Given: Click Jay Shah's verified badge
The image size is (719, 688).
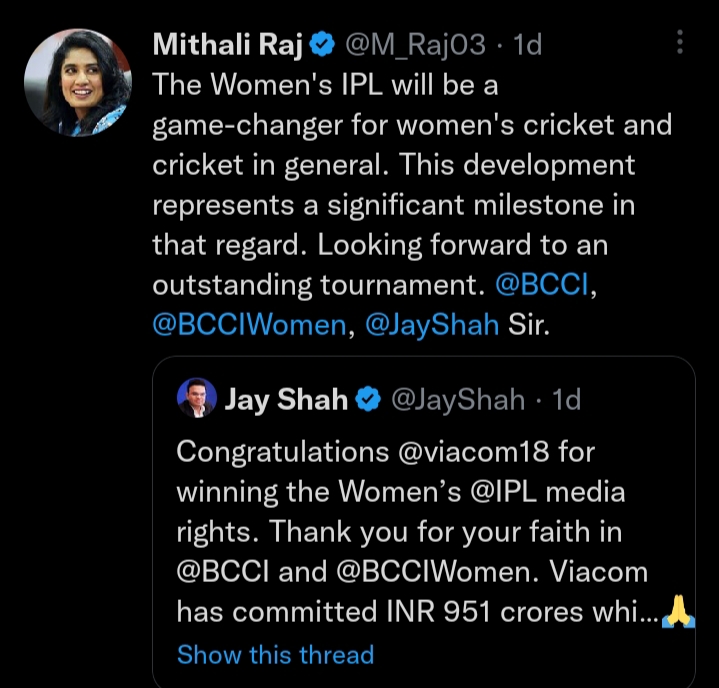Looking at the screenshot, I should (x=367, y=399).
